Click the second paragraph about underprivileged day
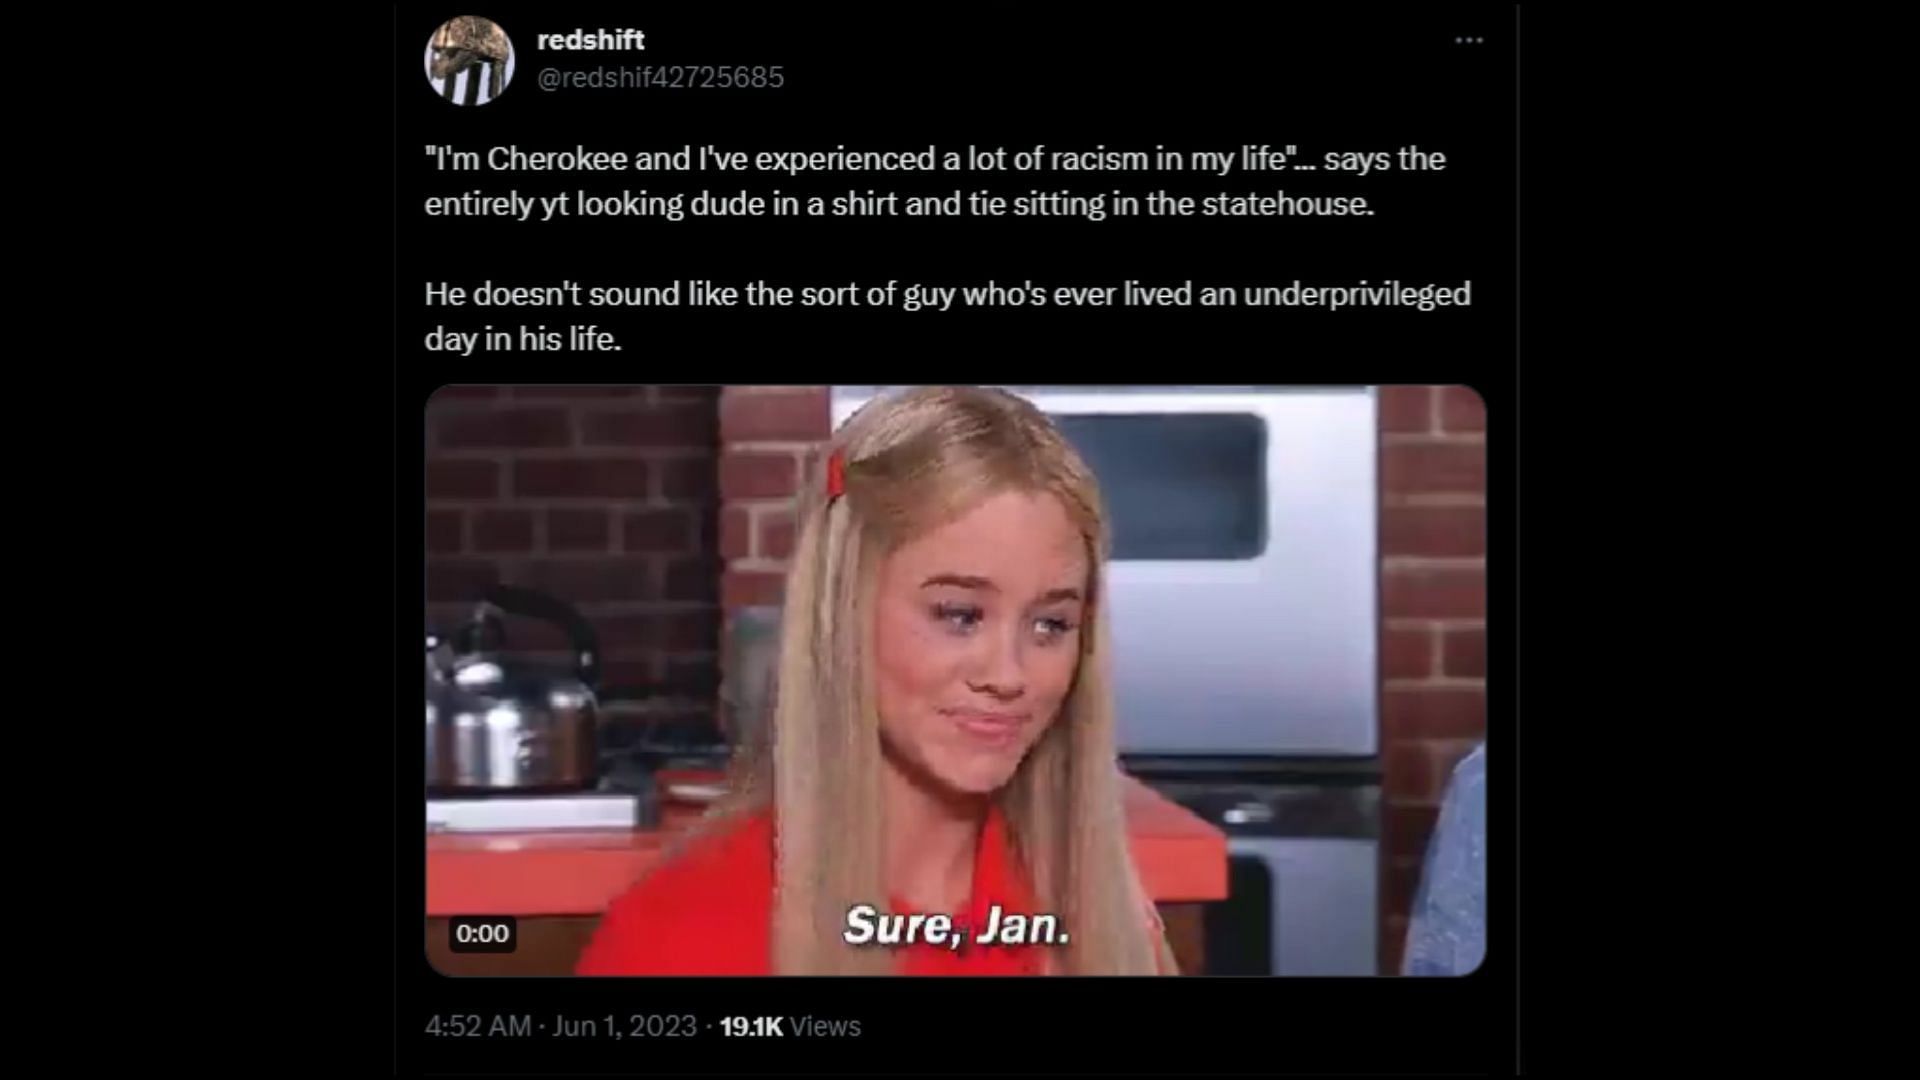This screenshot has width=1920, height=1080. coord(947,316)
